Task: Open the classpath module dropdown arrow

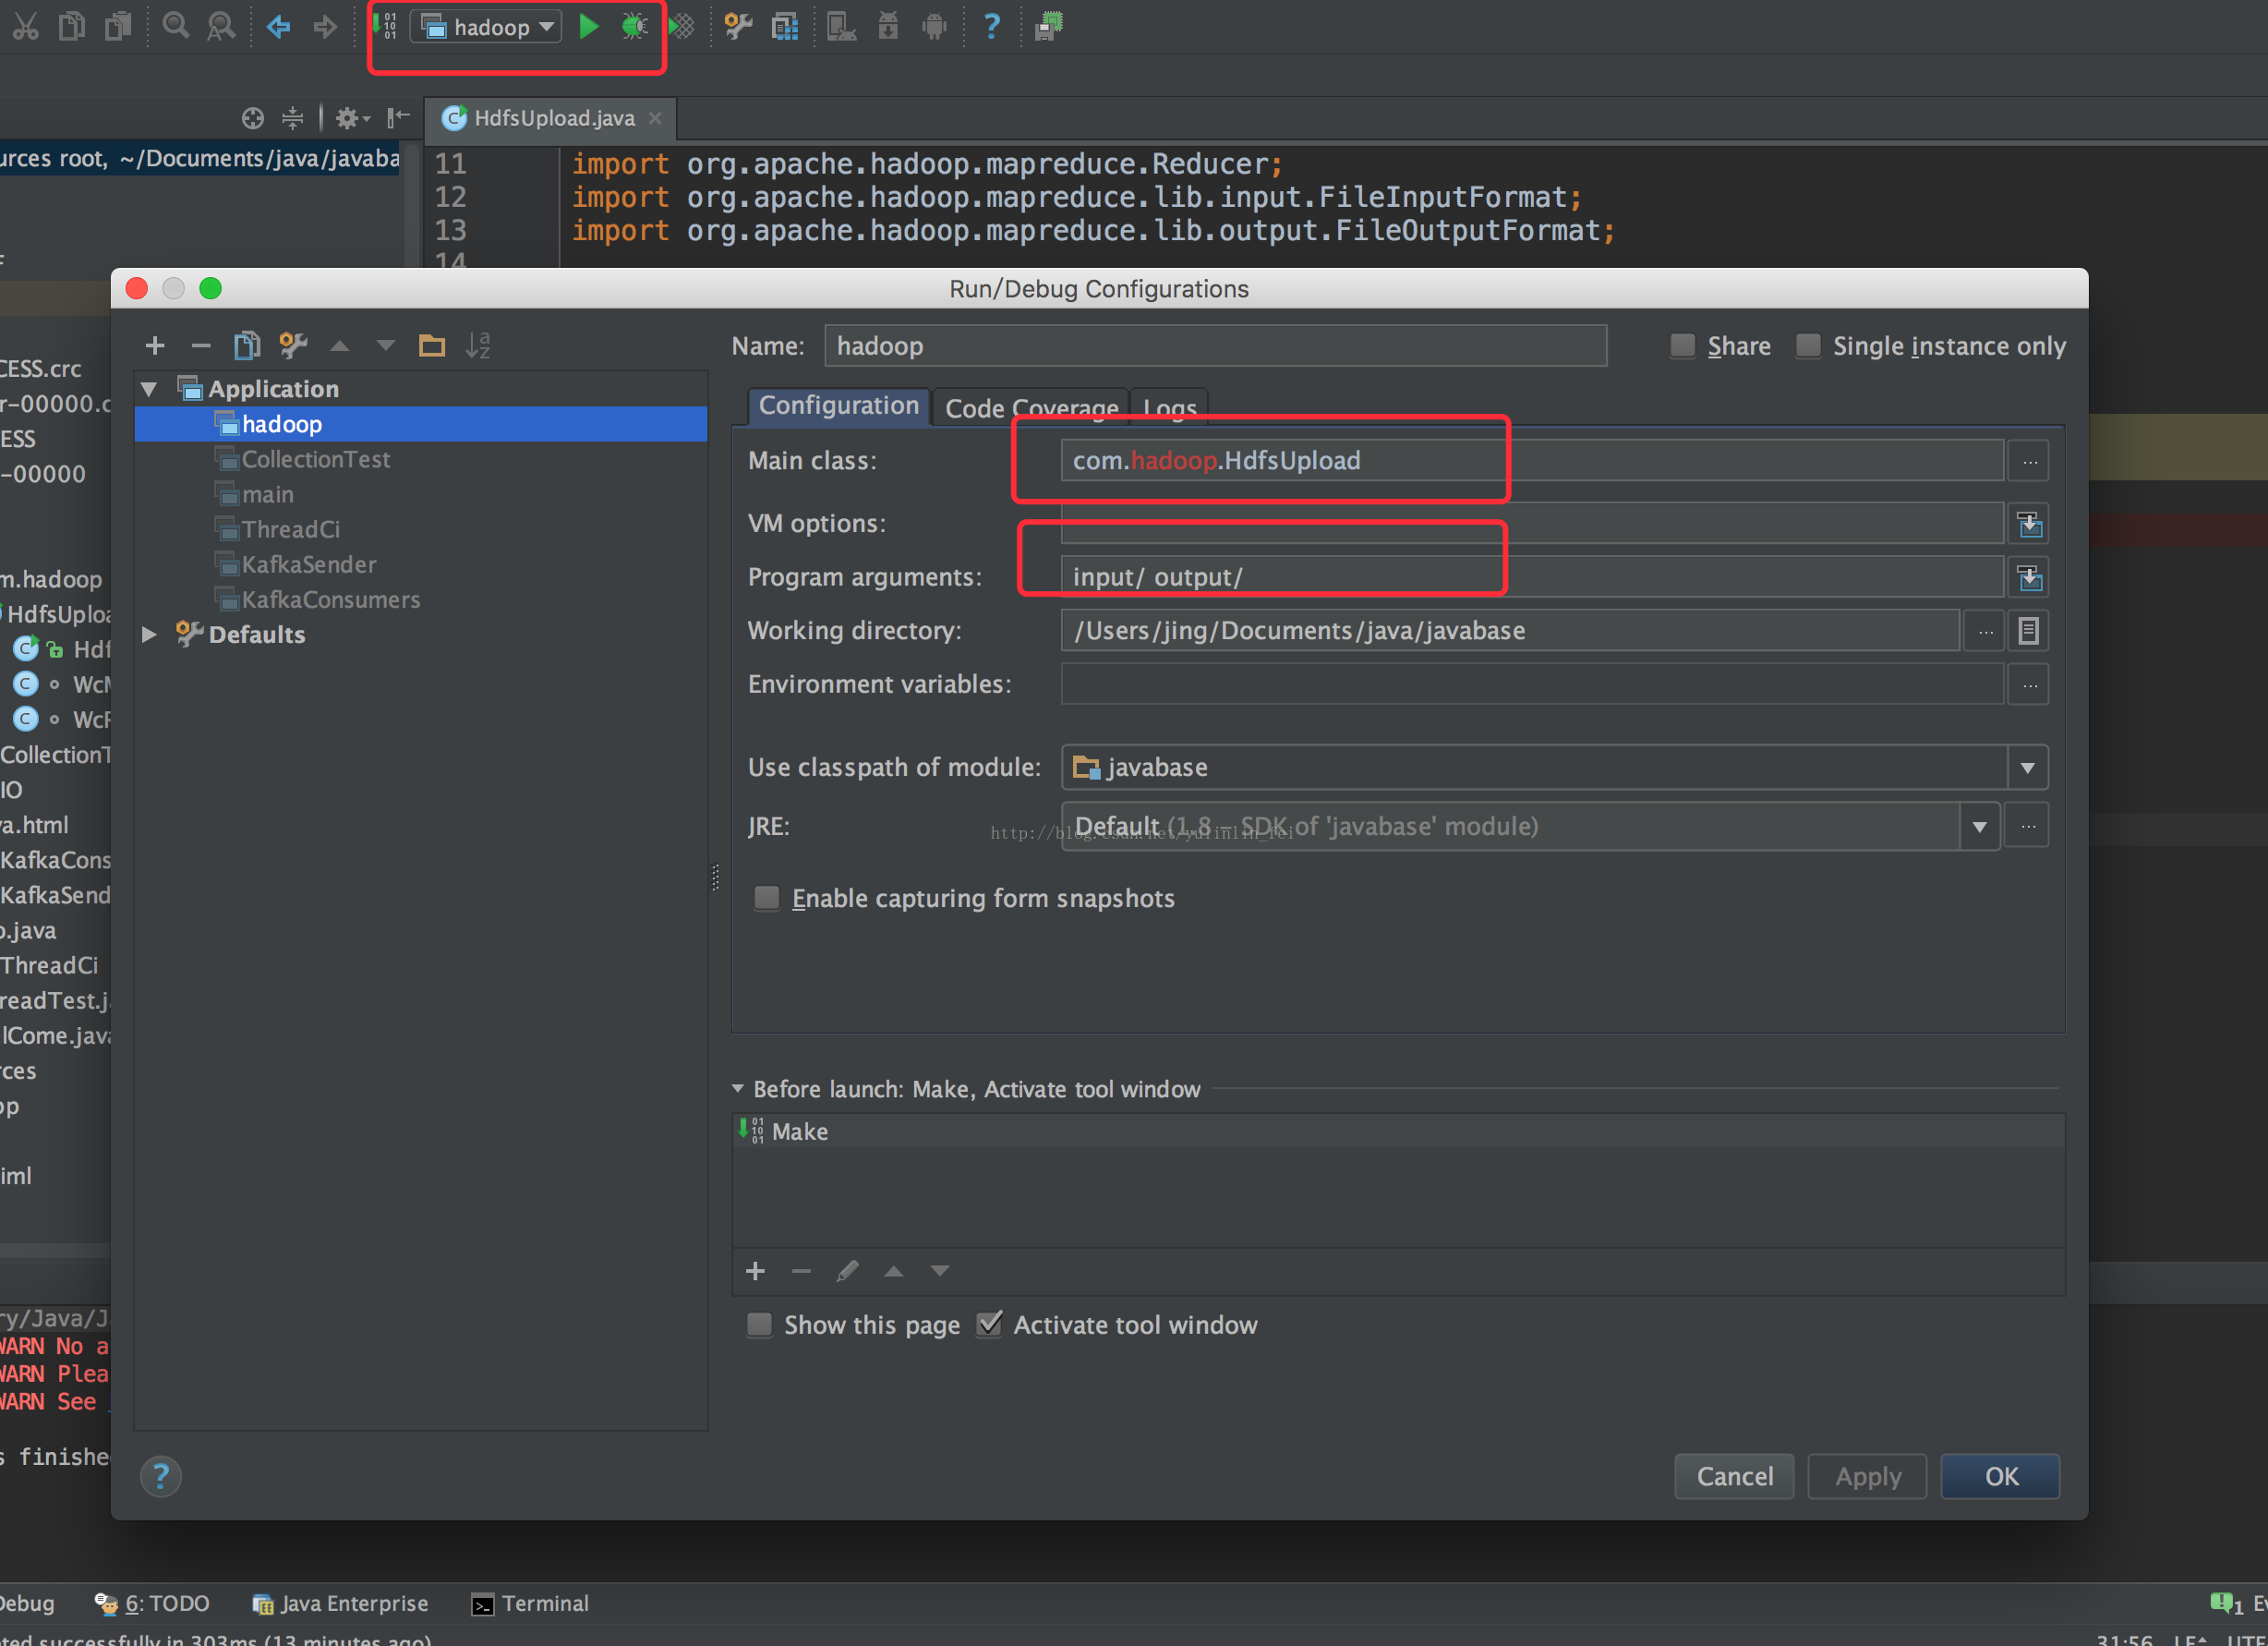Action: 2028,768
